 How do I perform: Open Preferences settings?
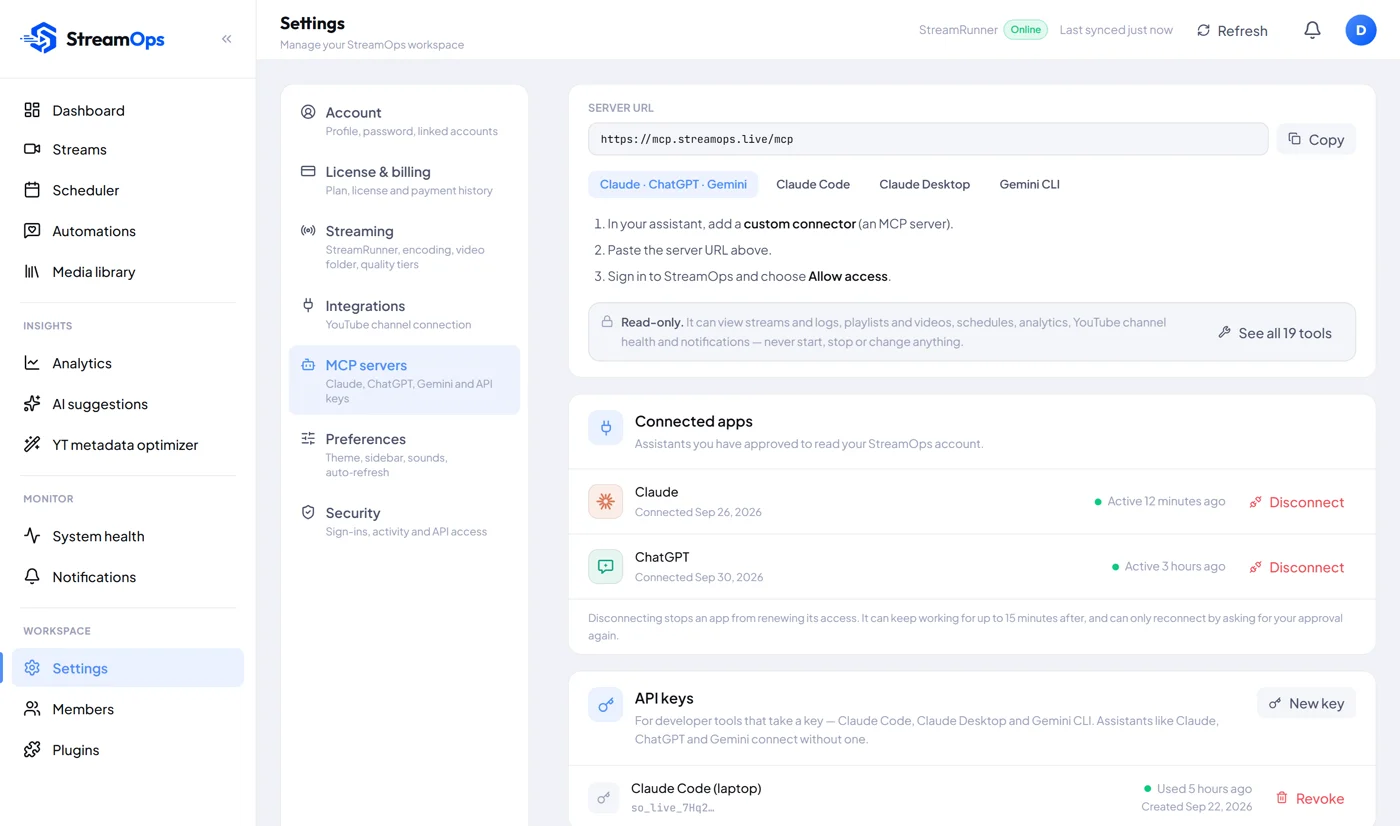click(404, 454)
